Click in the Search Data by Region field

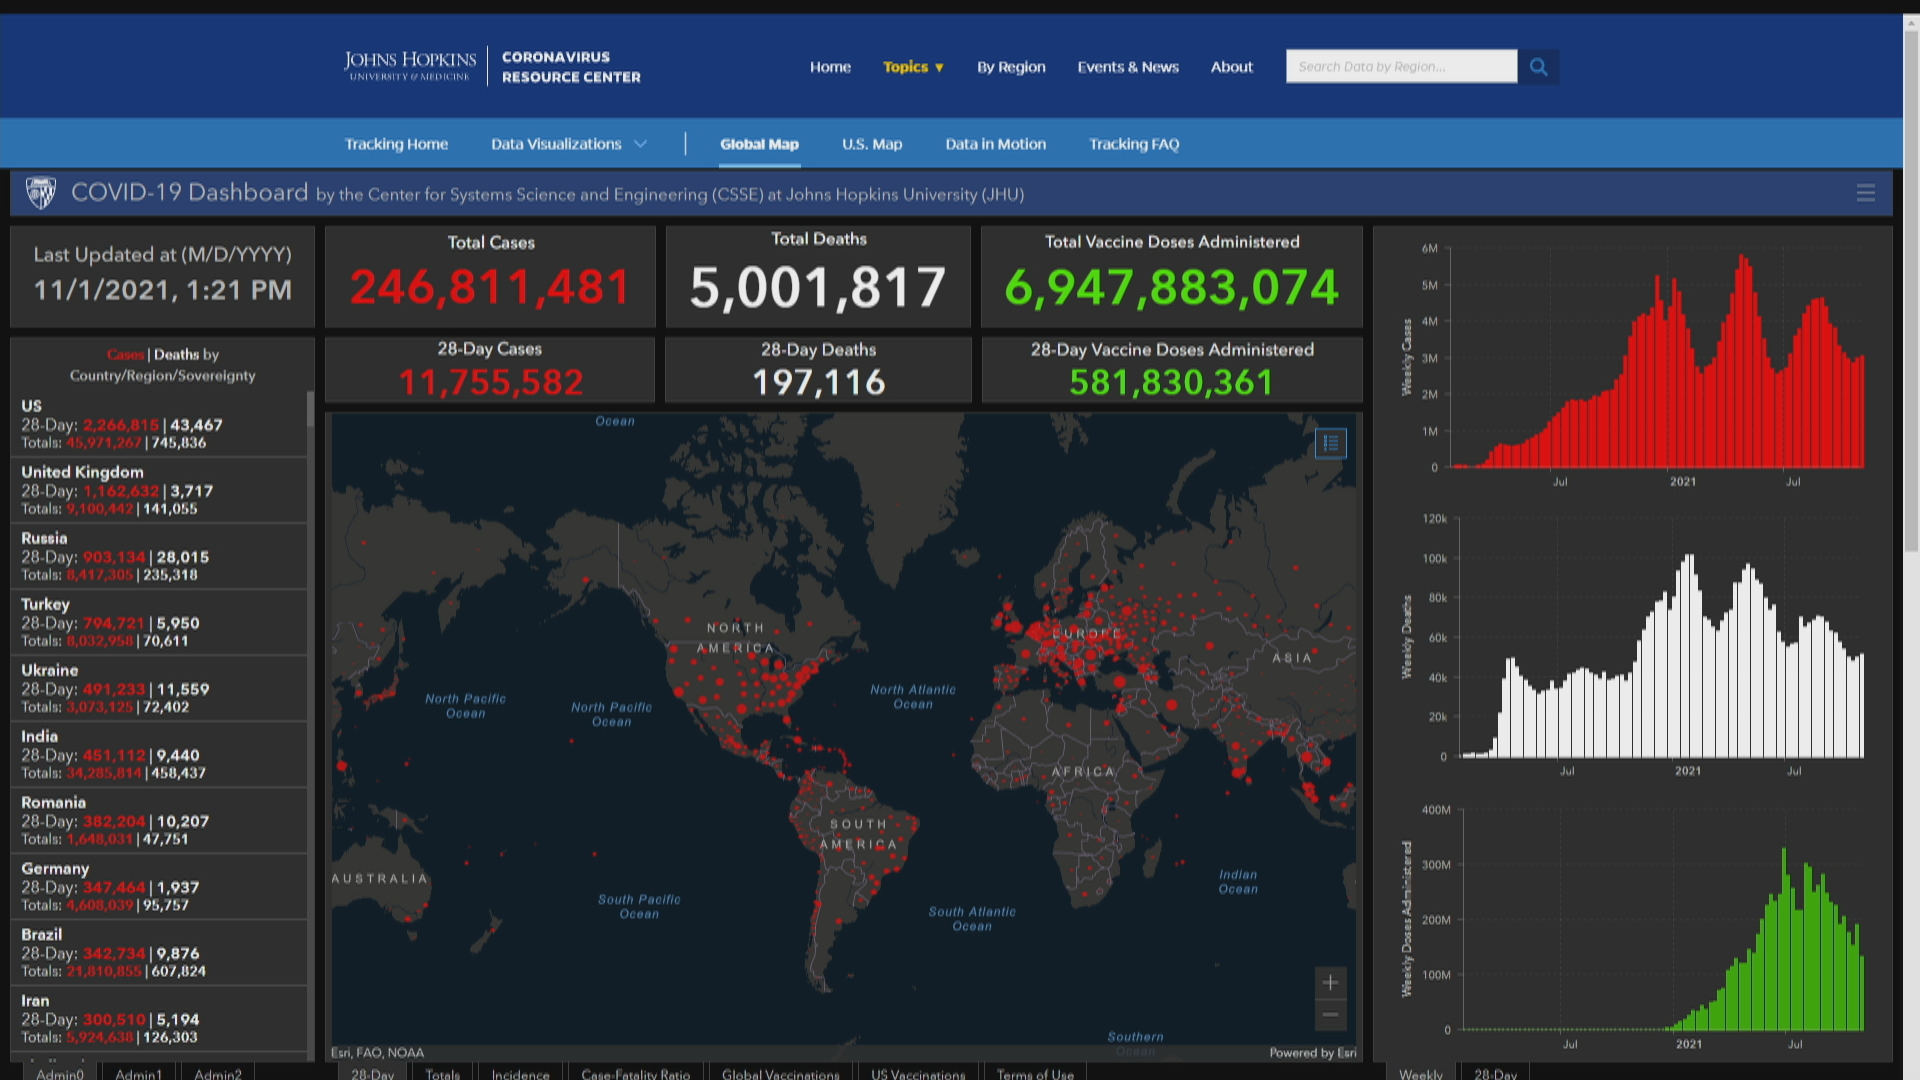click(x=1401, y=67)
